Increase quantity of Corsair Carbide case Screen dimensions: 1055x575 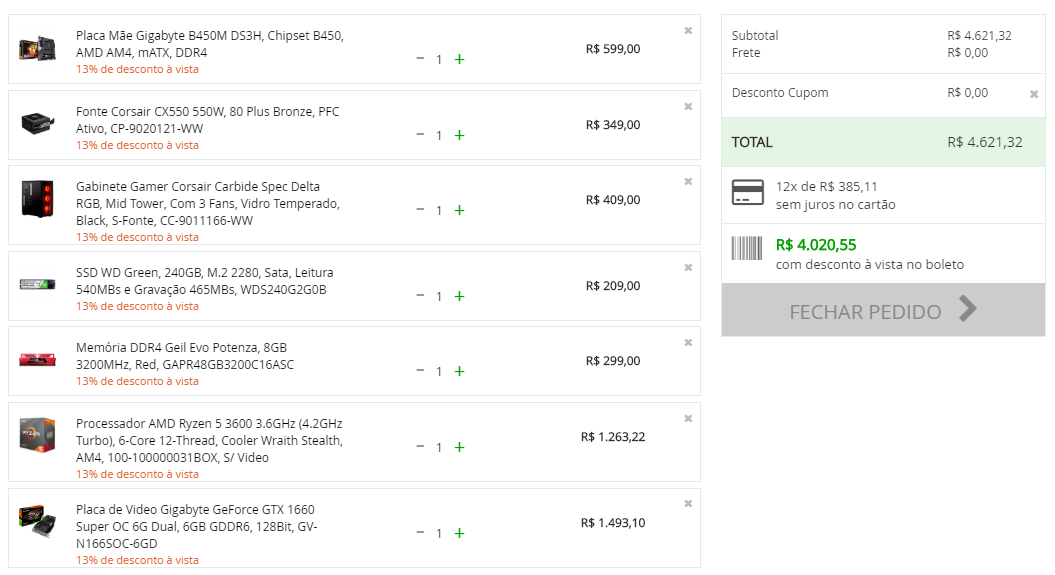click(459, 210)
